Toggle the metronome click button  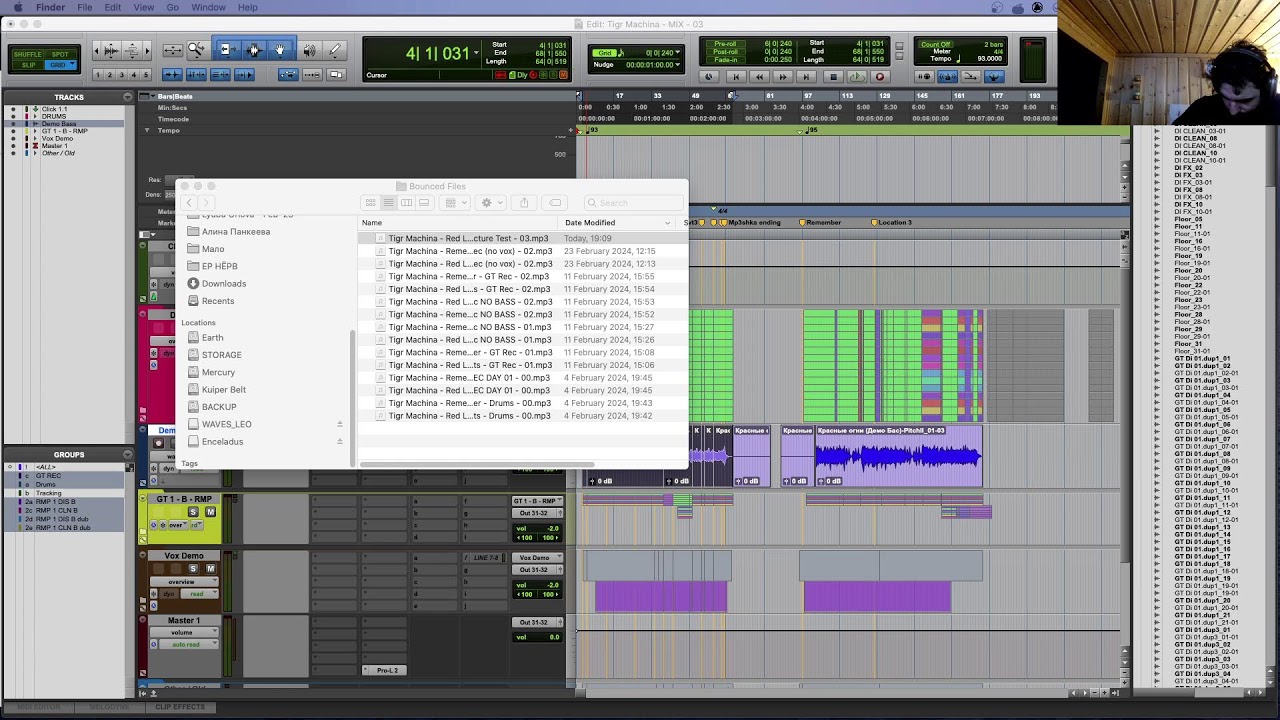pos(947,77)
